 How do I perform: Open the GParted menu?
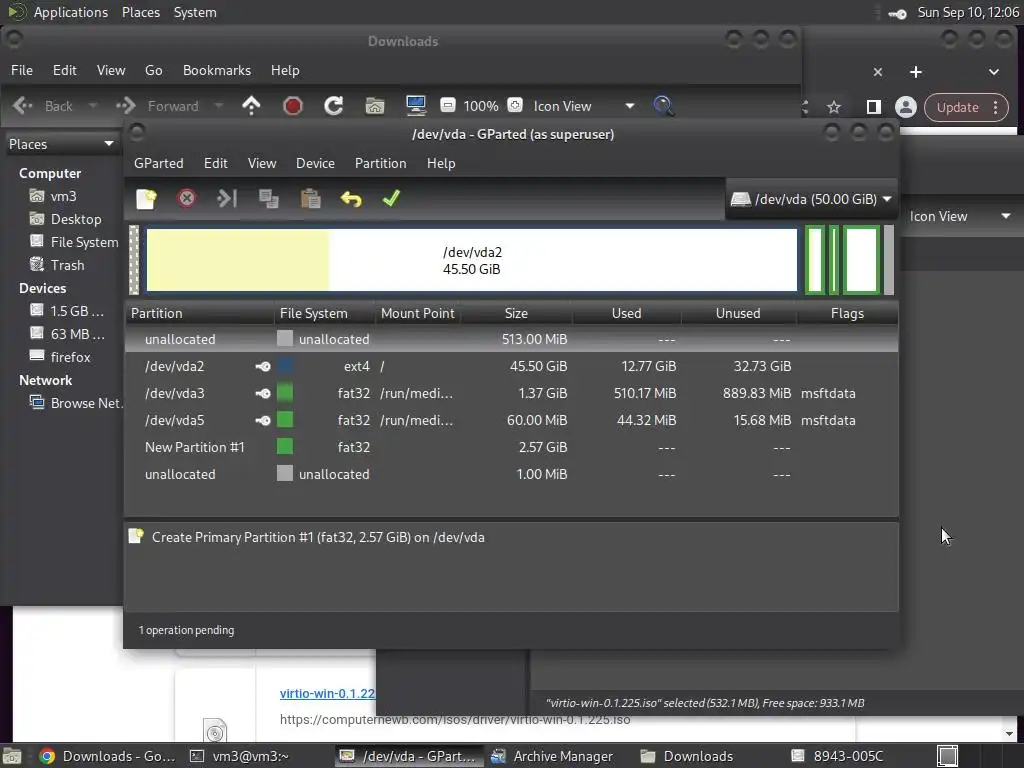tap(159, 163)
